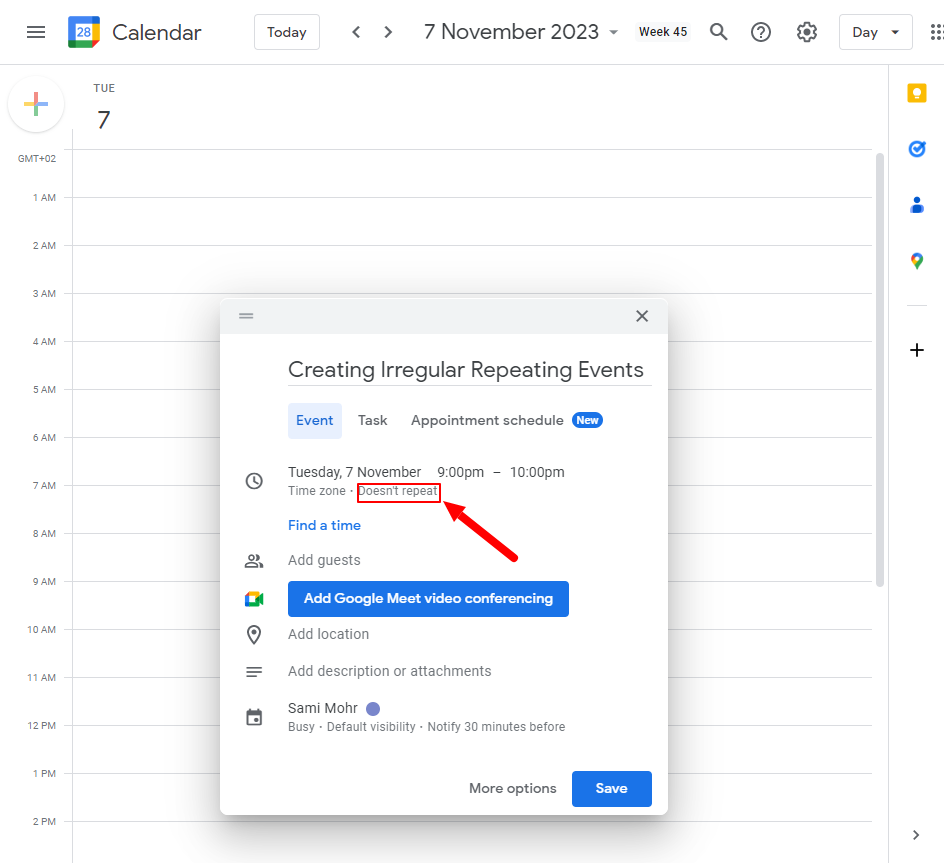944x863 pixels.
Task: Open the Doesn't repeat recurrence dropdown
Action: pyautogui.click(x=398, y=491)
